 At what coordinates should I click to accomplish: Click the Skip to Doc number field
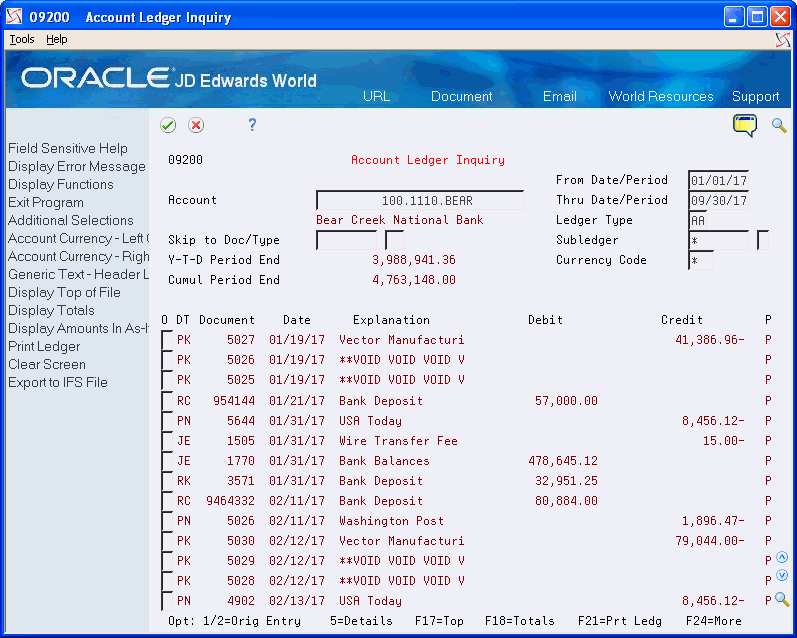point(347,240)
